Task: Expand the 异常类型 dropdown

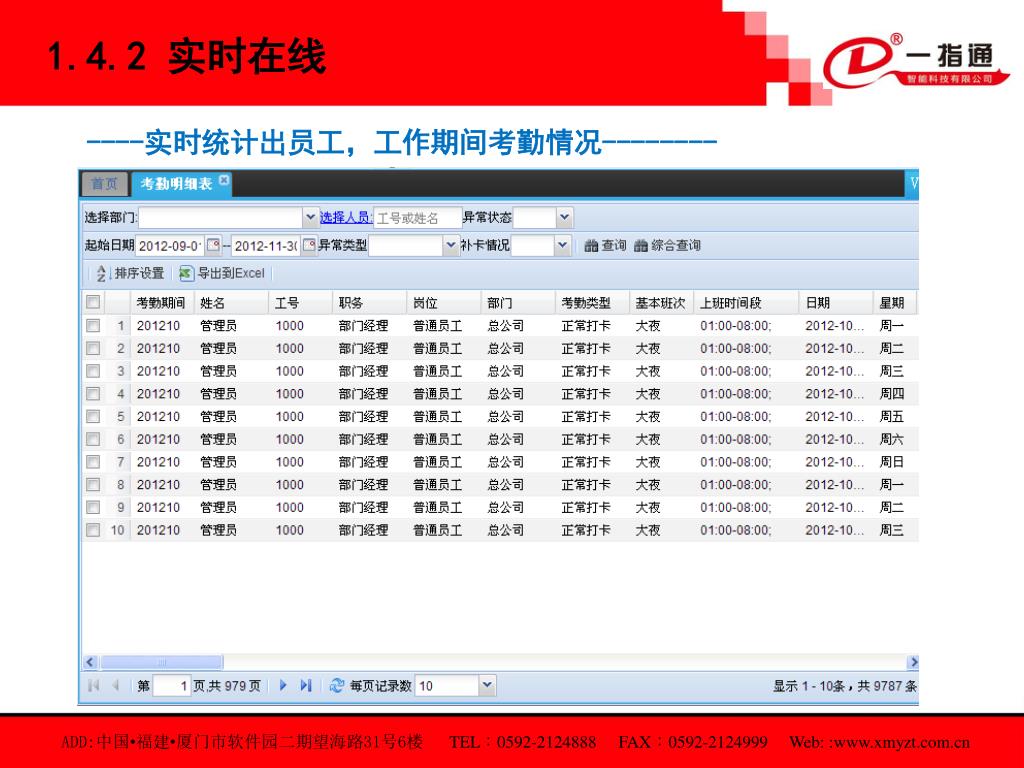Action: (450, 246)
